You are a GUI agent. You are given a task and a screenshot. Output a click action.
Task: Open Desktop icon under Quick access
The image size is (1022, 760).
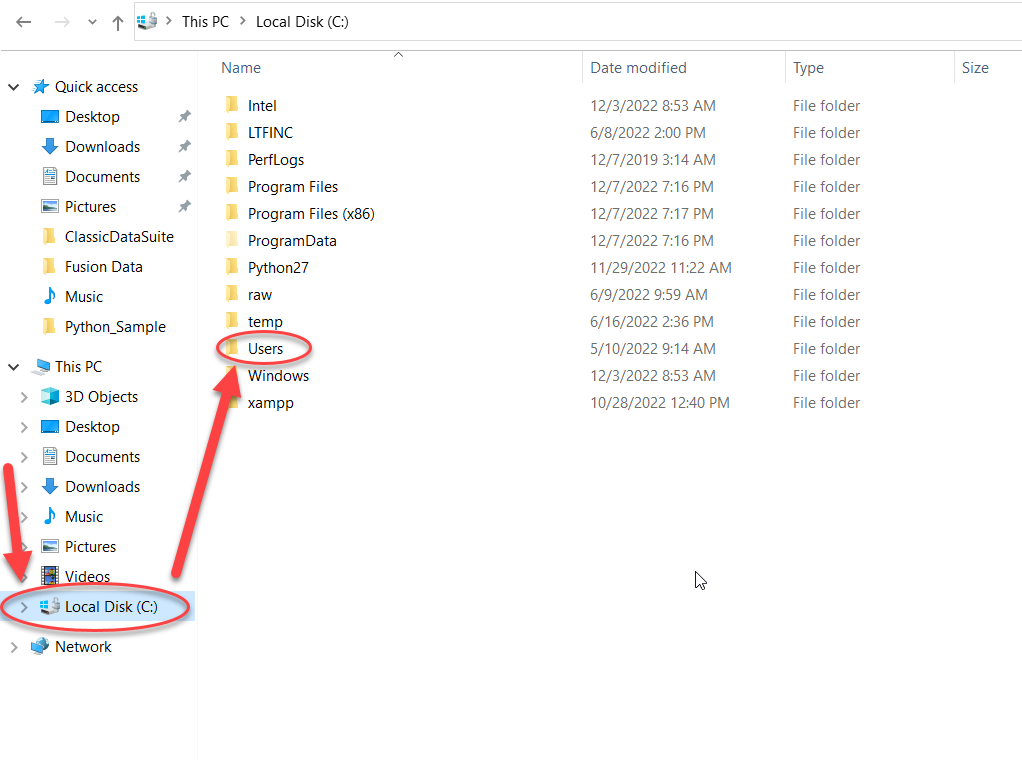(50, 117)
